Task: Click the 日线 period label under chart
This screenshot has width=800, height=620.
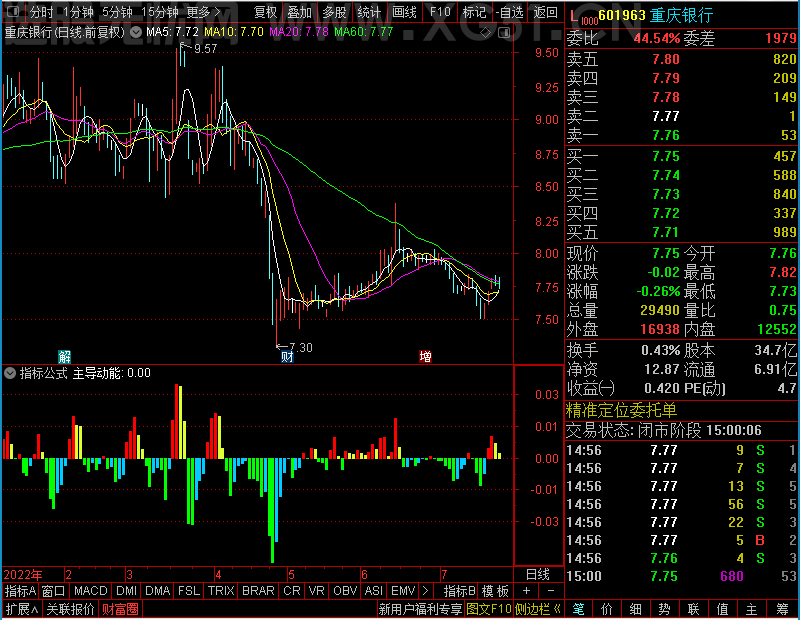Action: click(x=538, y=575)
